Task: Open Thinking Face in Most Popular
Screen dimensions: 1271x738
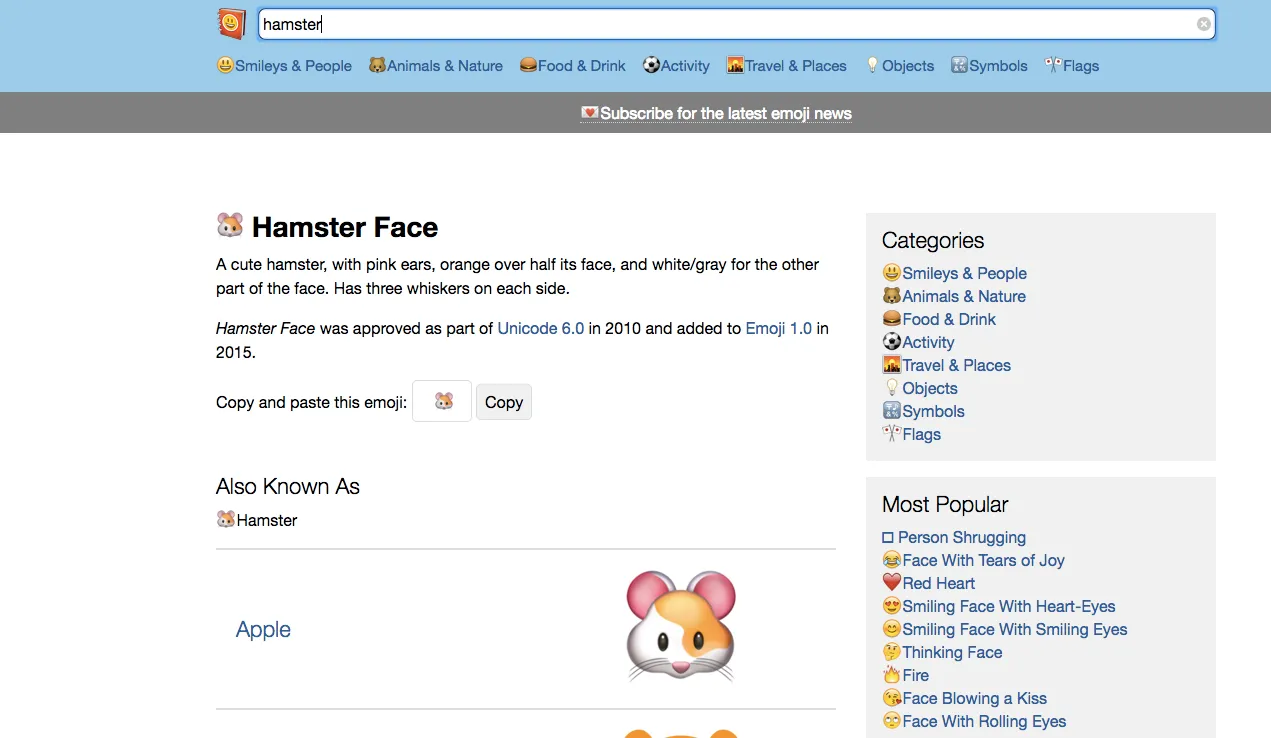Action: (942, 652)
